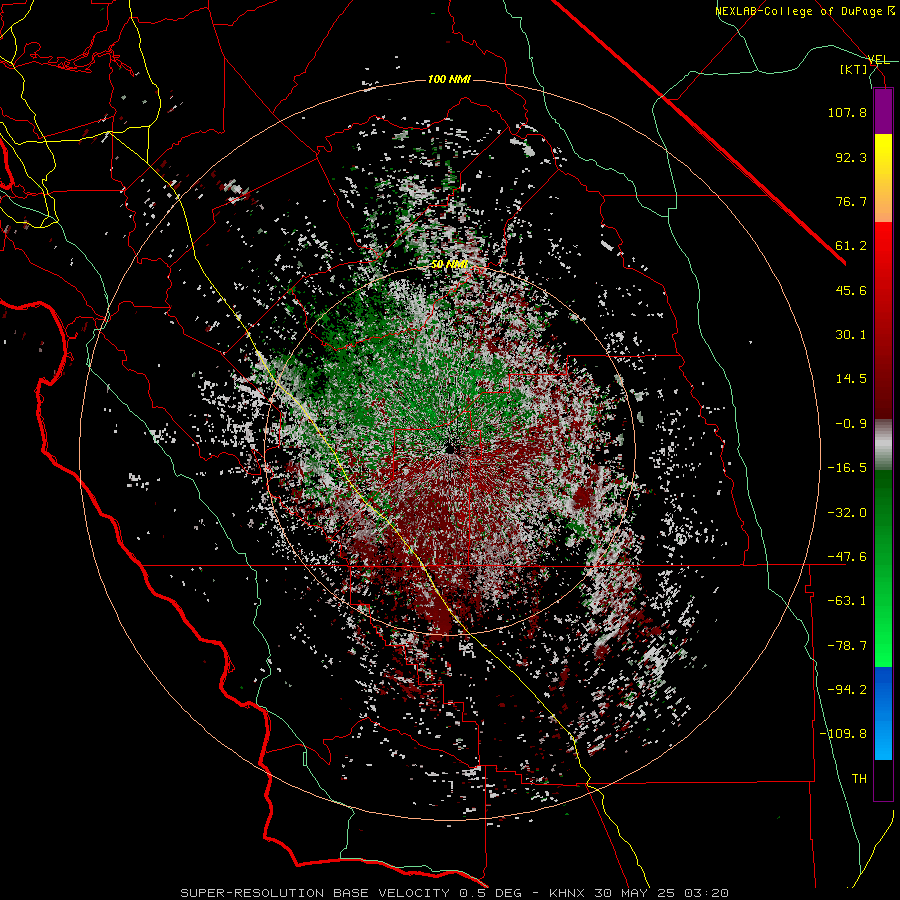Click the -94.2 legend value

[847, 690]
